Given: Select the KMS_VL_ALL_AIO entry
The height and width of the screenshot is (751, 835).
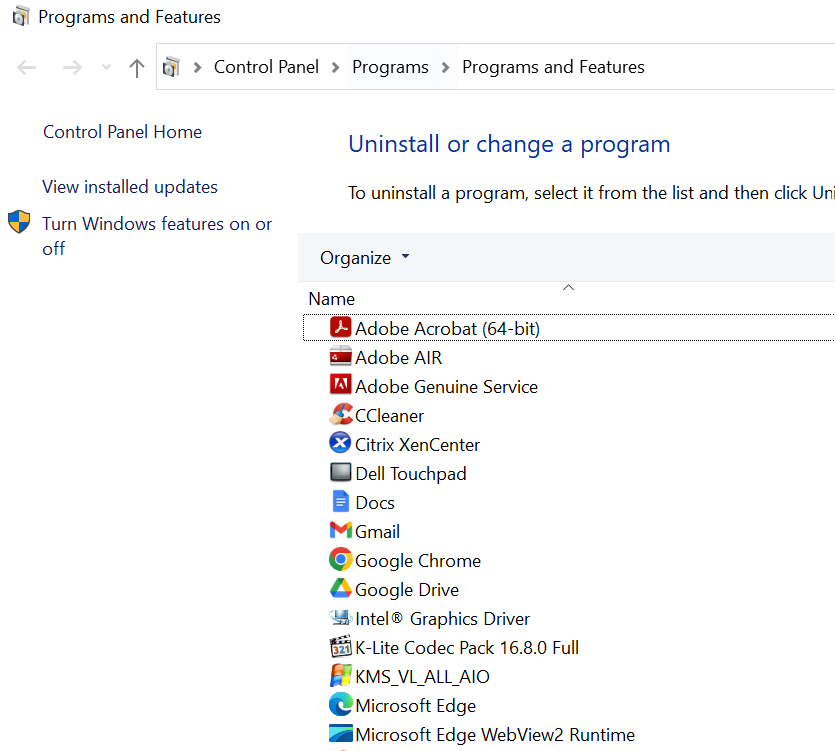Looking at the screenshot, I should pos(422,677).
